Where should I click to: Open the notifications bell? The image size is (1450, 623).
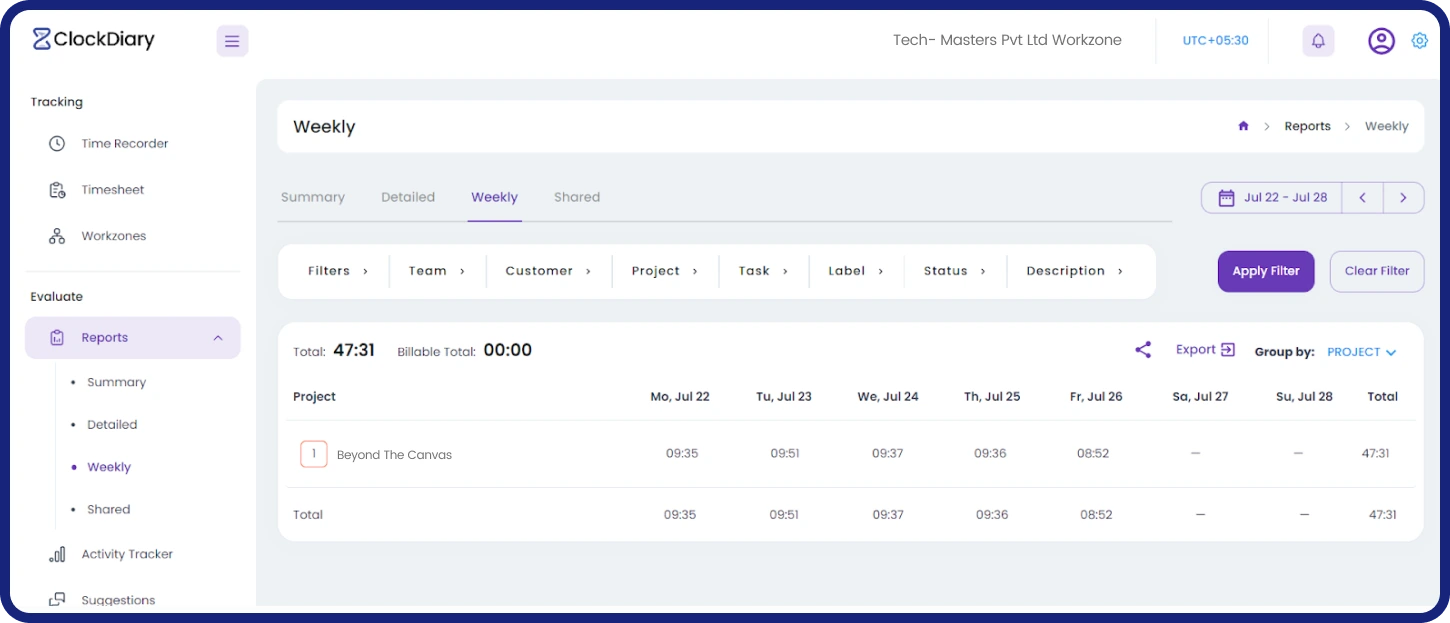pyautogui.click(x=1318, y=41)
